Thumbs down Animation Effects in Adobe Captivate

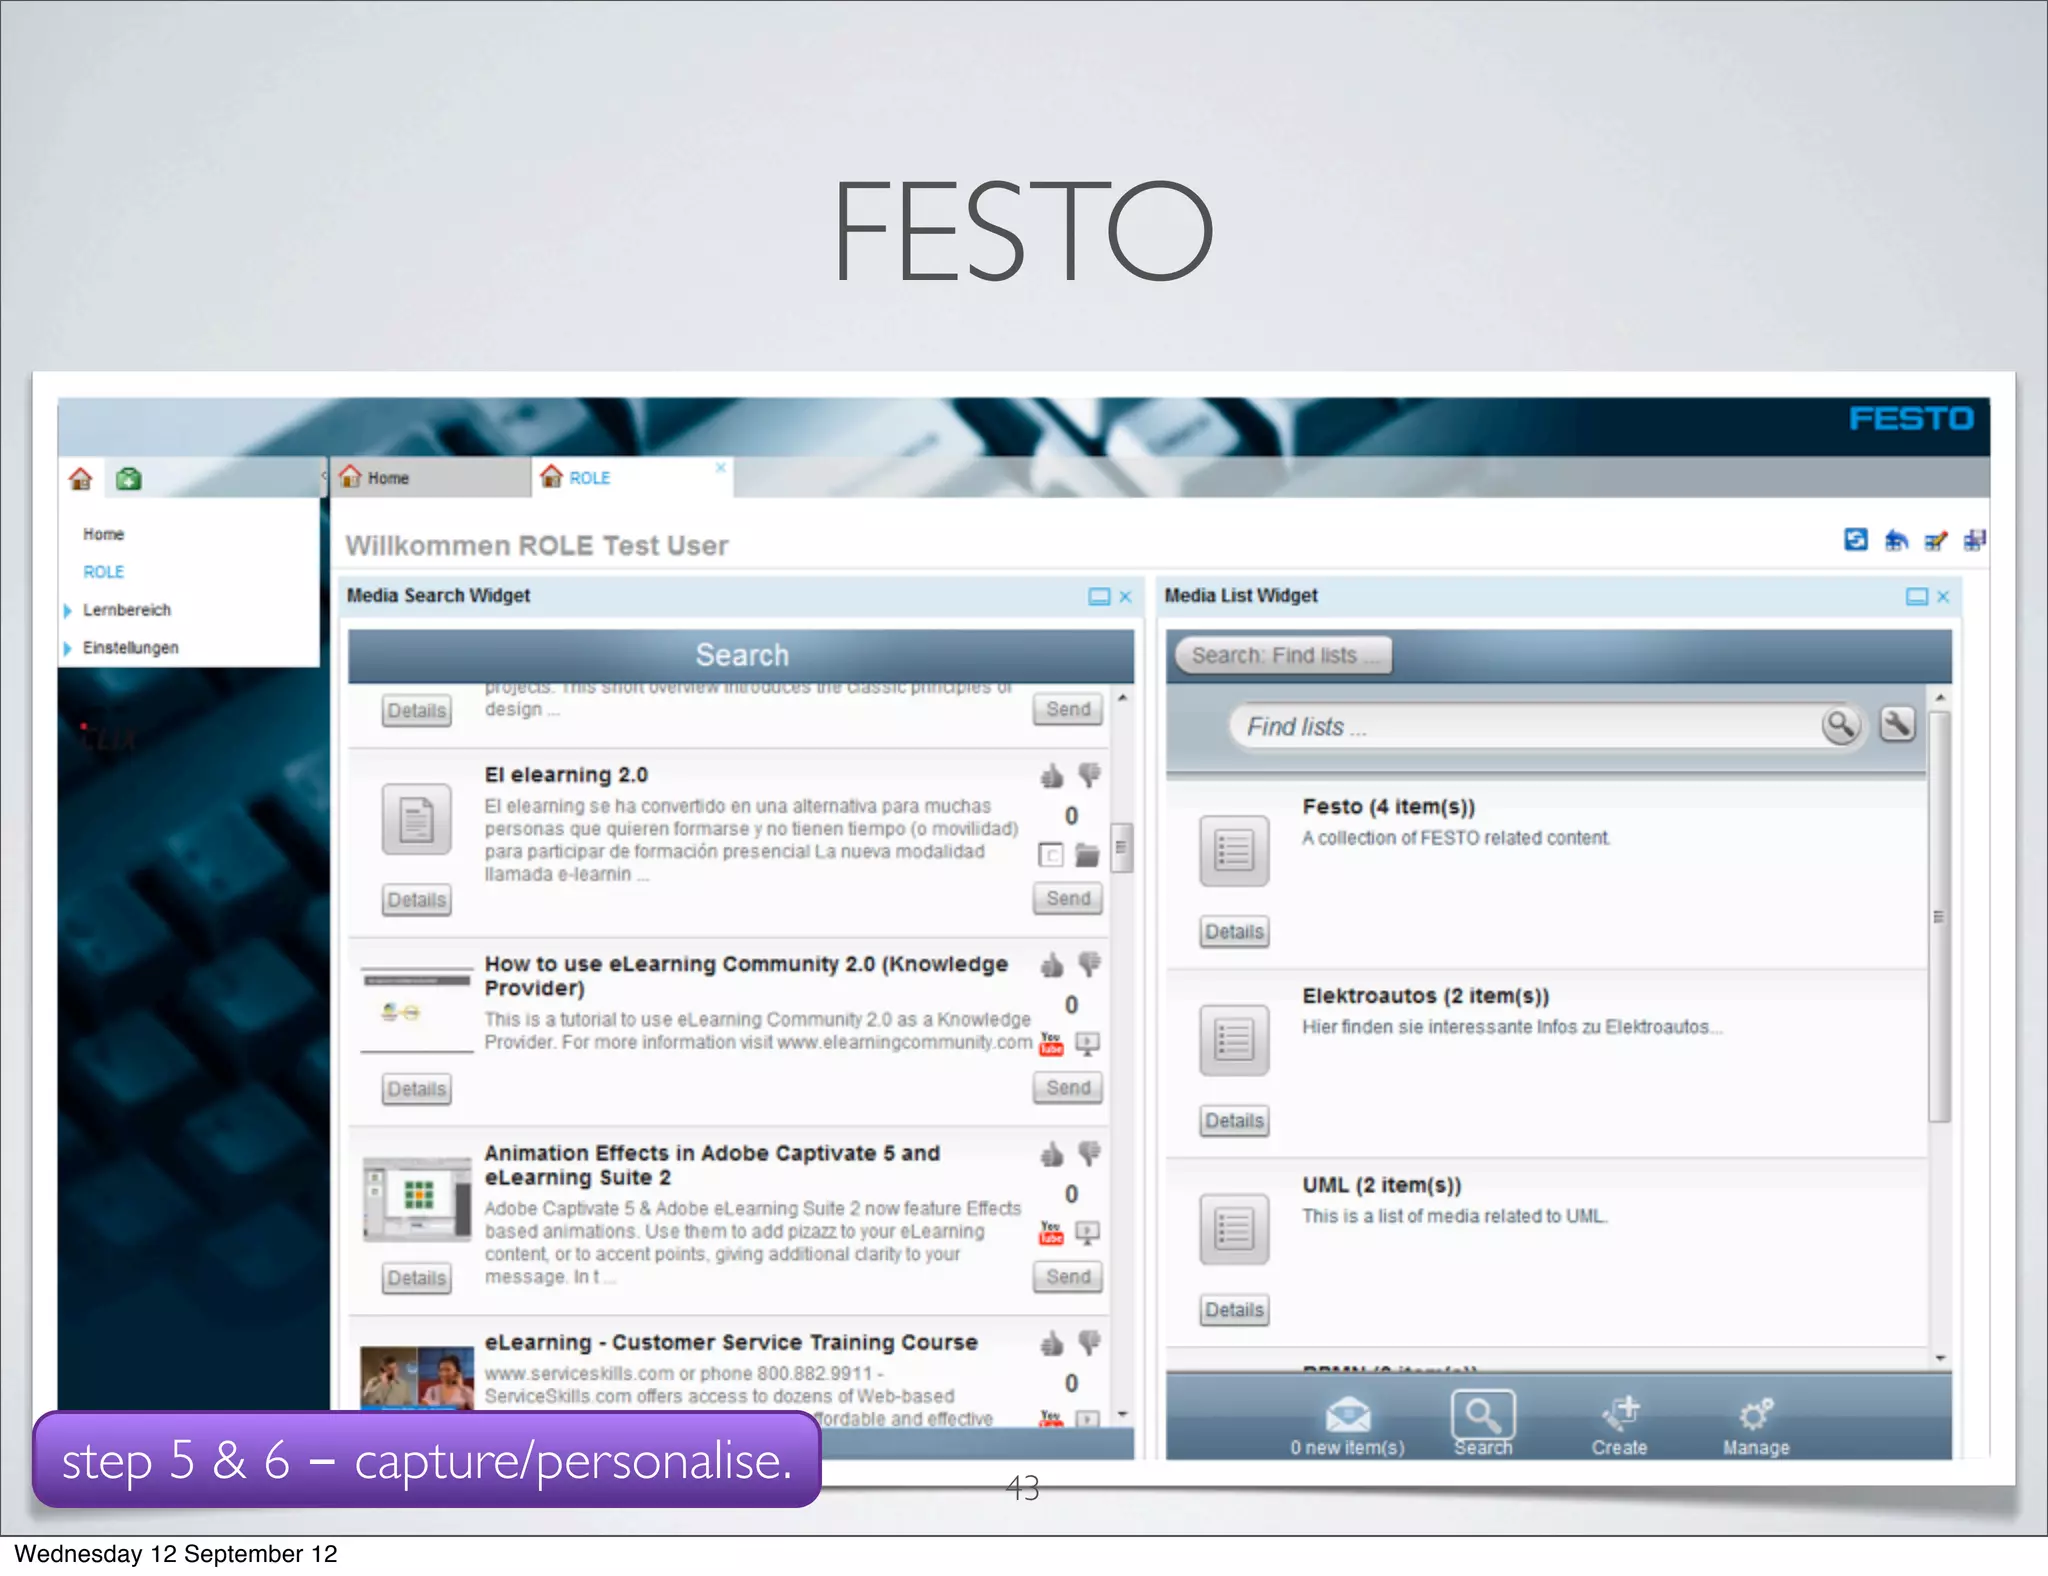[1089, 1154]
